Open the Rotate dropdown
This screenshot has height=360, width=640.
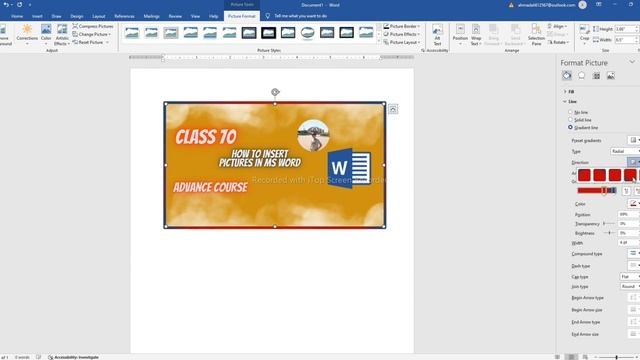[x=558, y=42]
